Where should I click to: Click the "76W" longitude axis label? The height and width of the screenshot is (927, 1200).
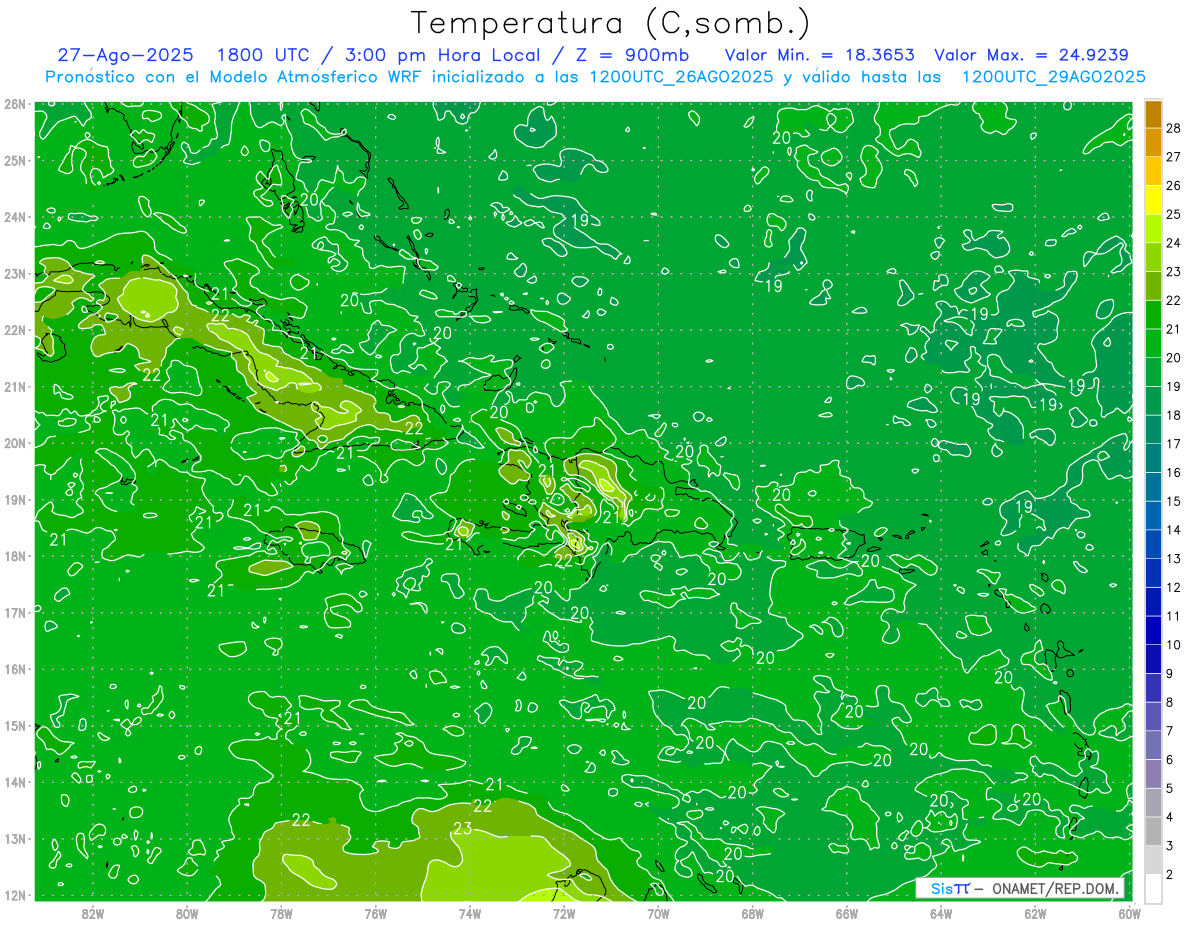pos(375,913)
